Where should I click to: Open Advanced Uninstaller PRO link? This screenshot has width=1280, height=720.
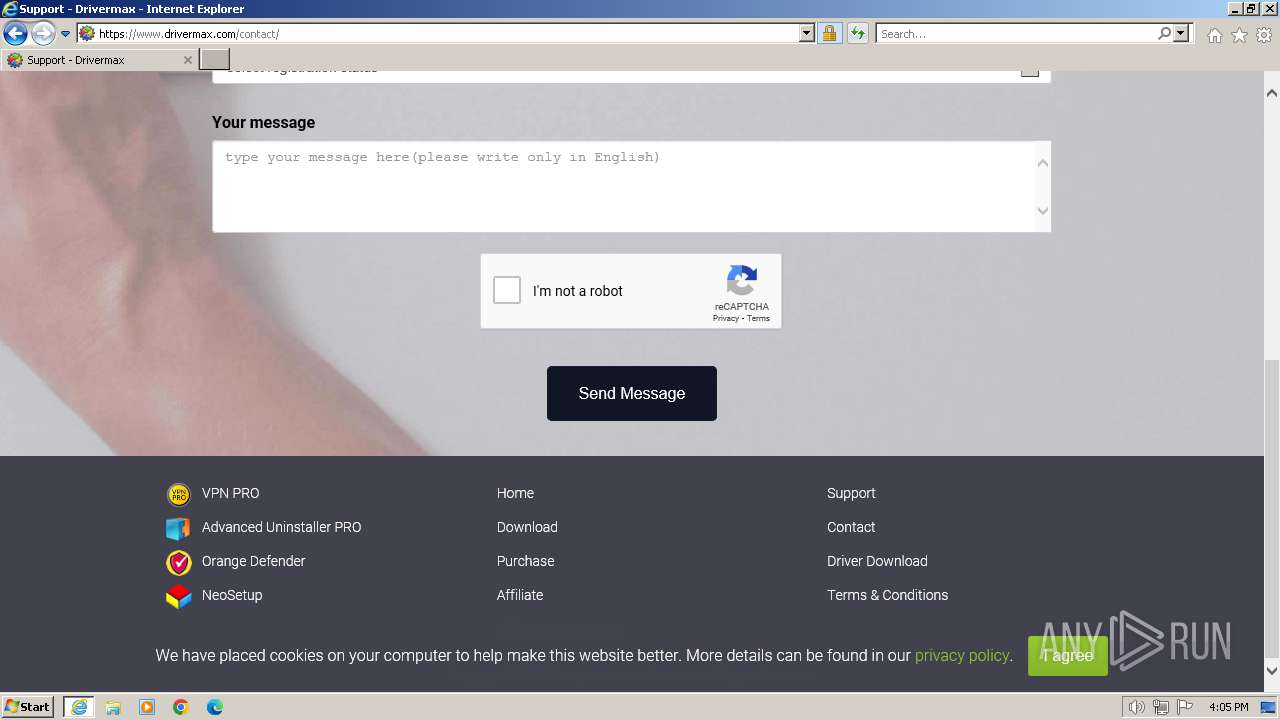[x=281, y=527]
